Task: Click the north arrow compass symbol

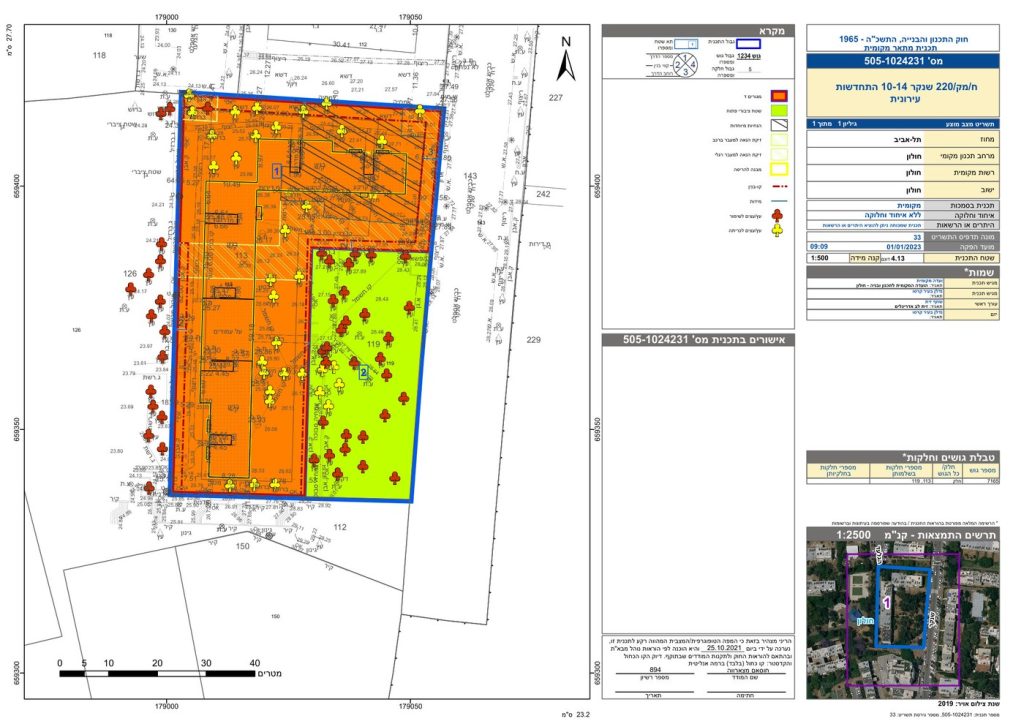Action: (566, 59)
